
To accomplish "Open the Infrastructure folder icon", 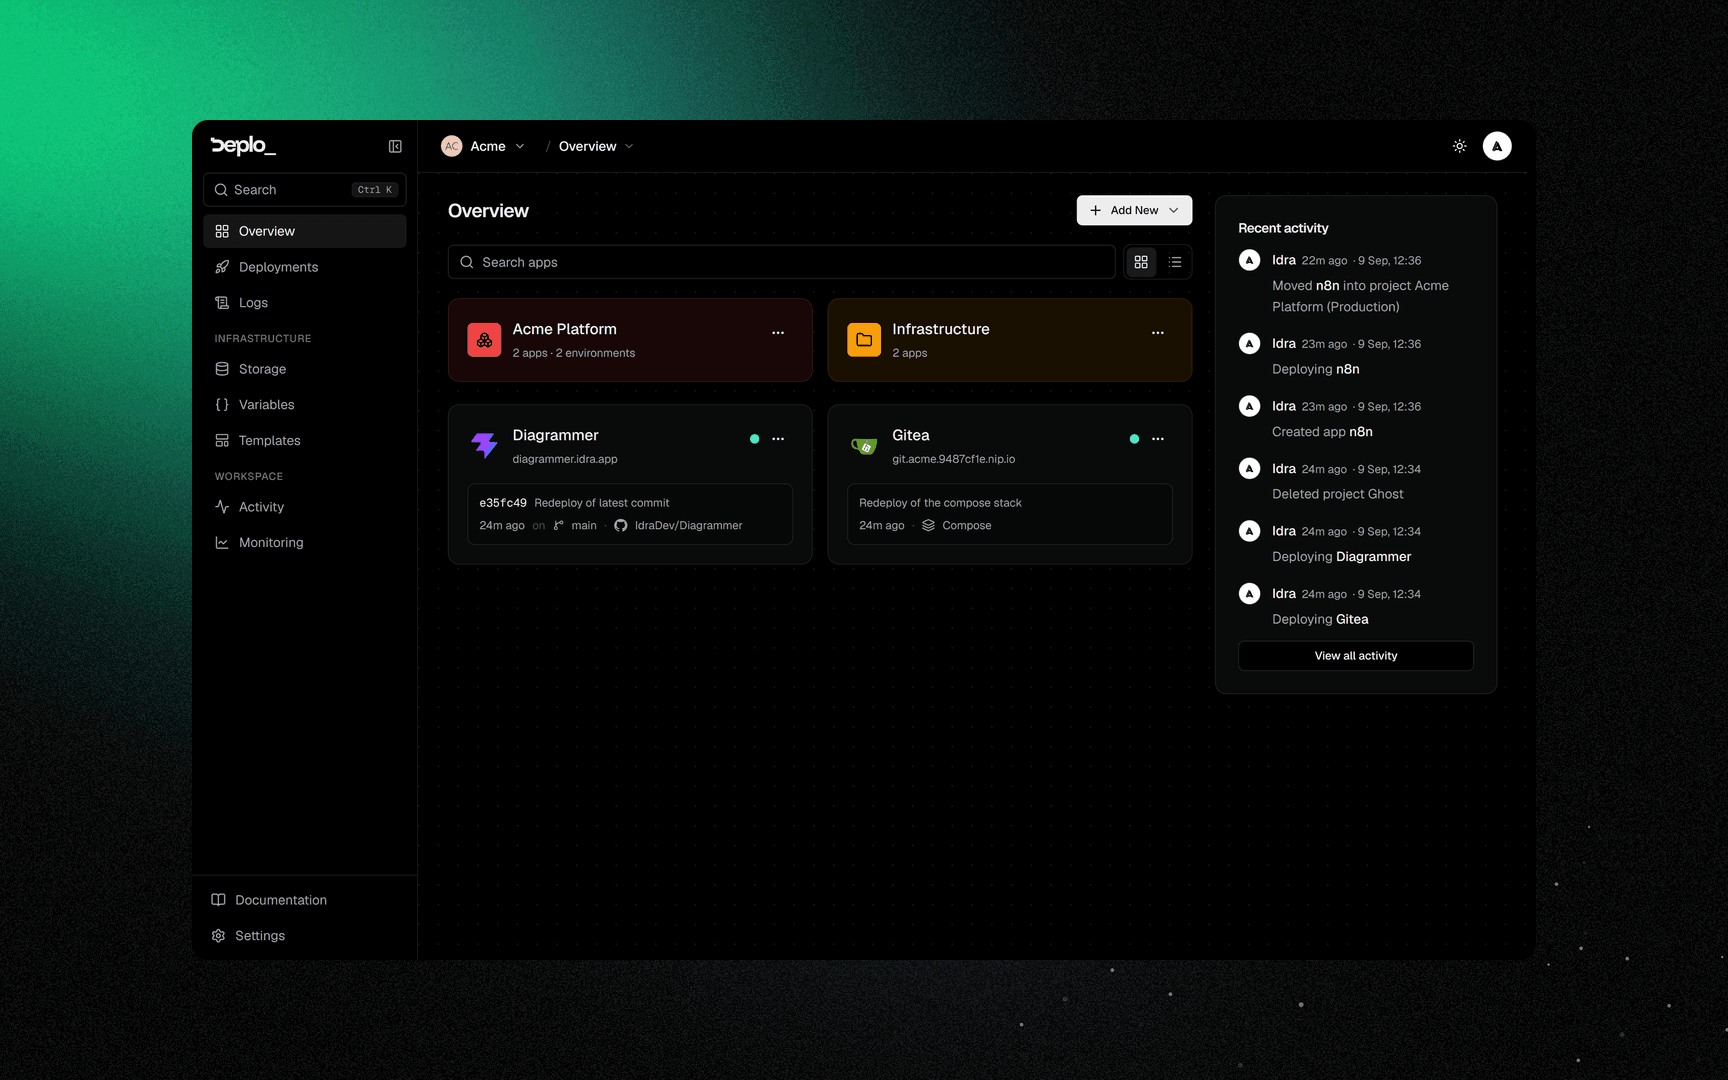I will click(864, 340).
